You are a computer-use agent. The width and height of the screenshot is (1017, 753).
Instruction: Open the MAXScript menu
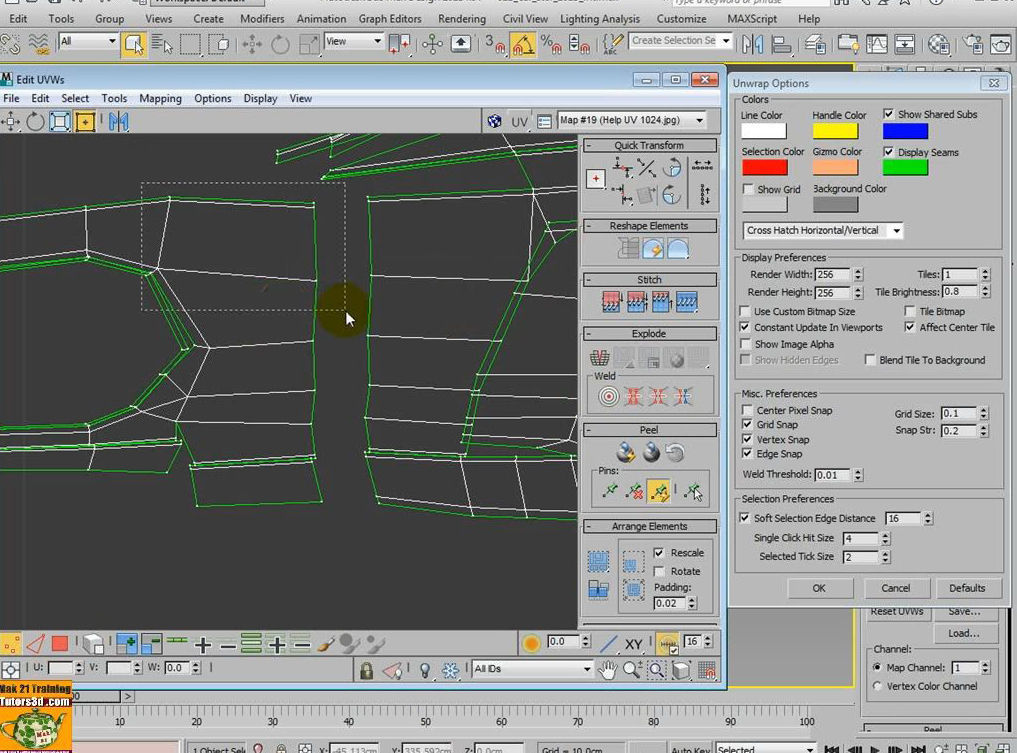(x=752, y=19)
